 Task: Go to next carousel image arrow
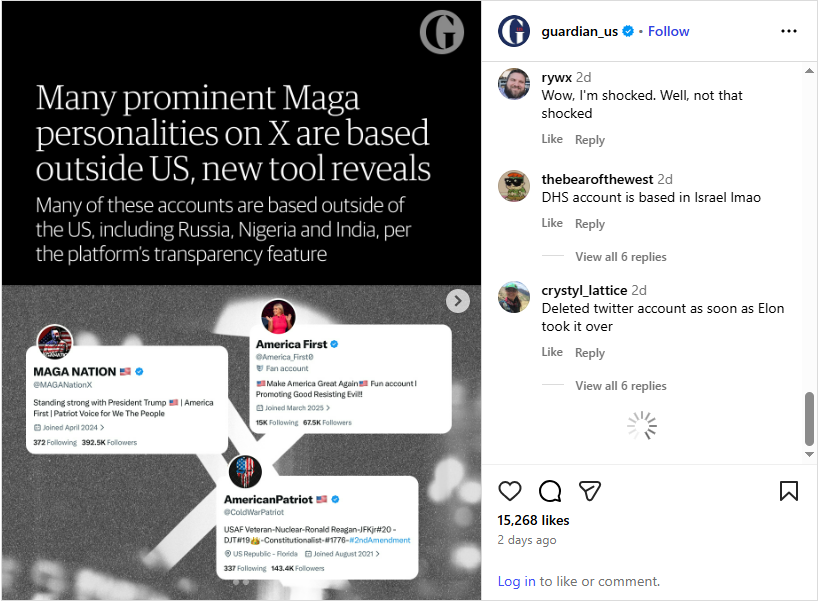tap(457, 301)
